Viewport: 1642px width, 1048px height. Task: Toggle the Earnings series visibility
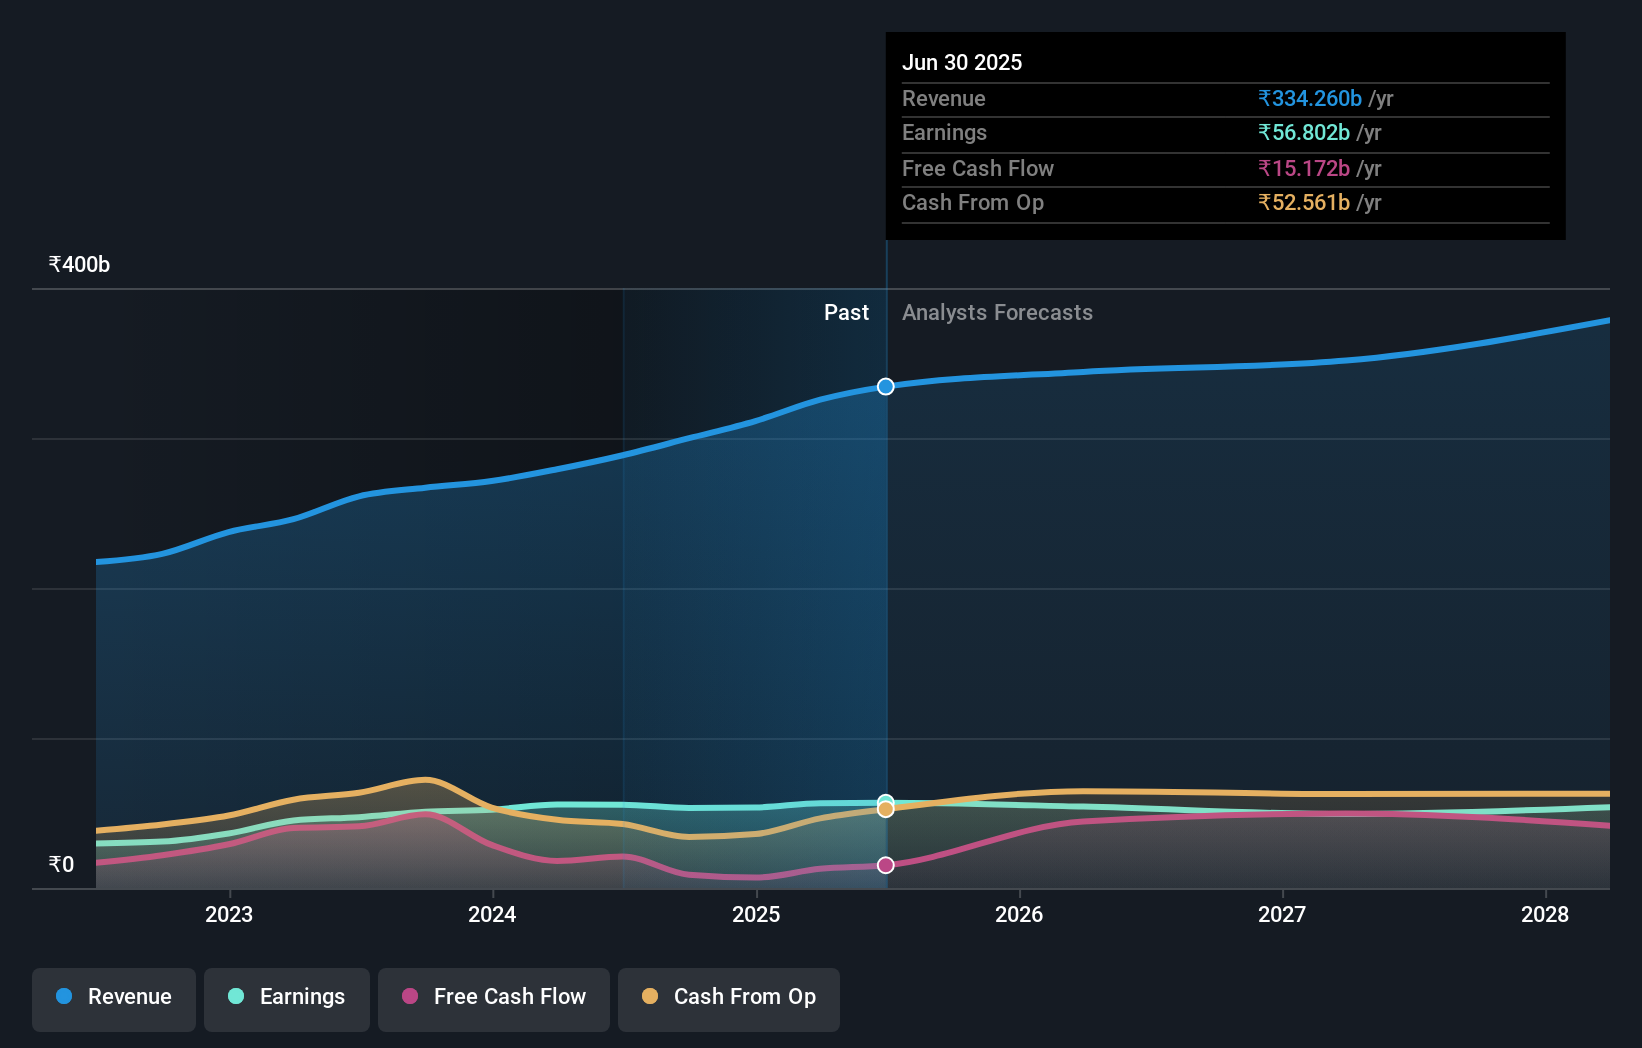(287, 997)
